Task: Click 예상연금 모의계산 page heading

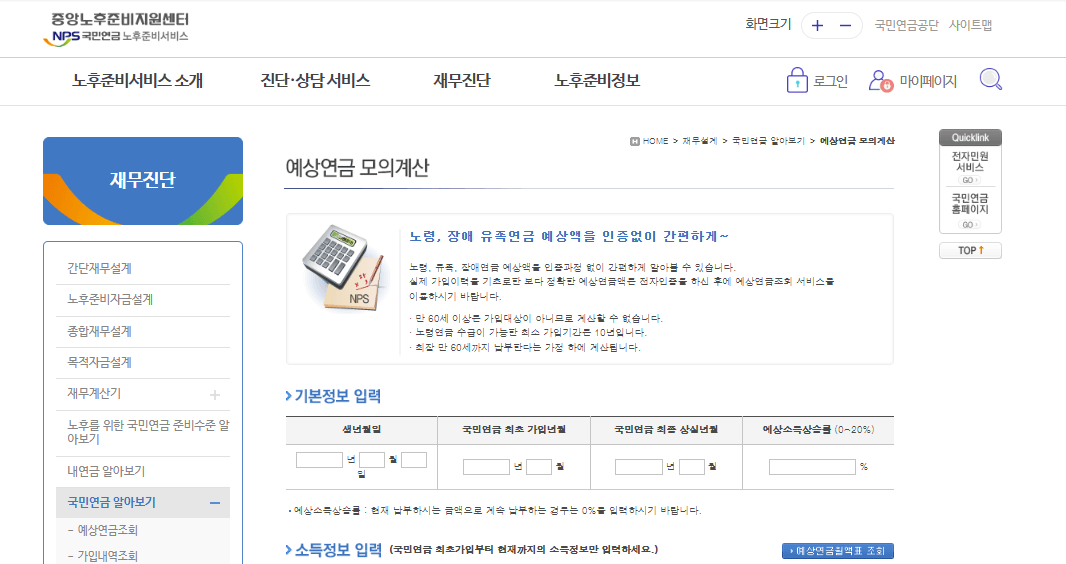Action: point(357,167)
